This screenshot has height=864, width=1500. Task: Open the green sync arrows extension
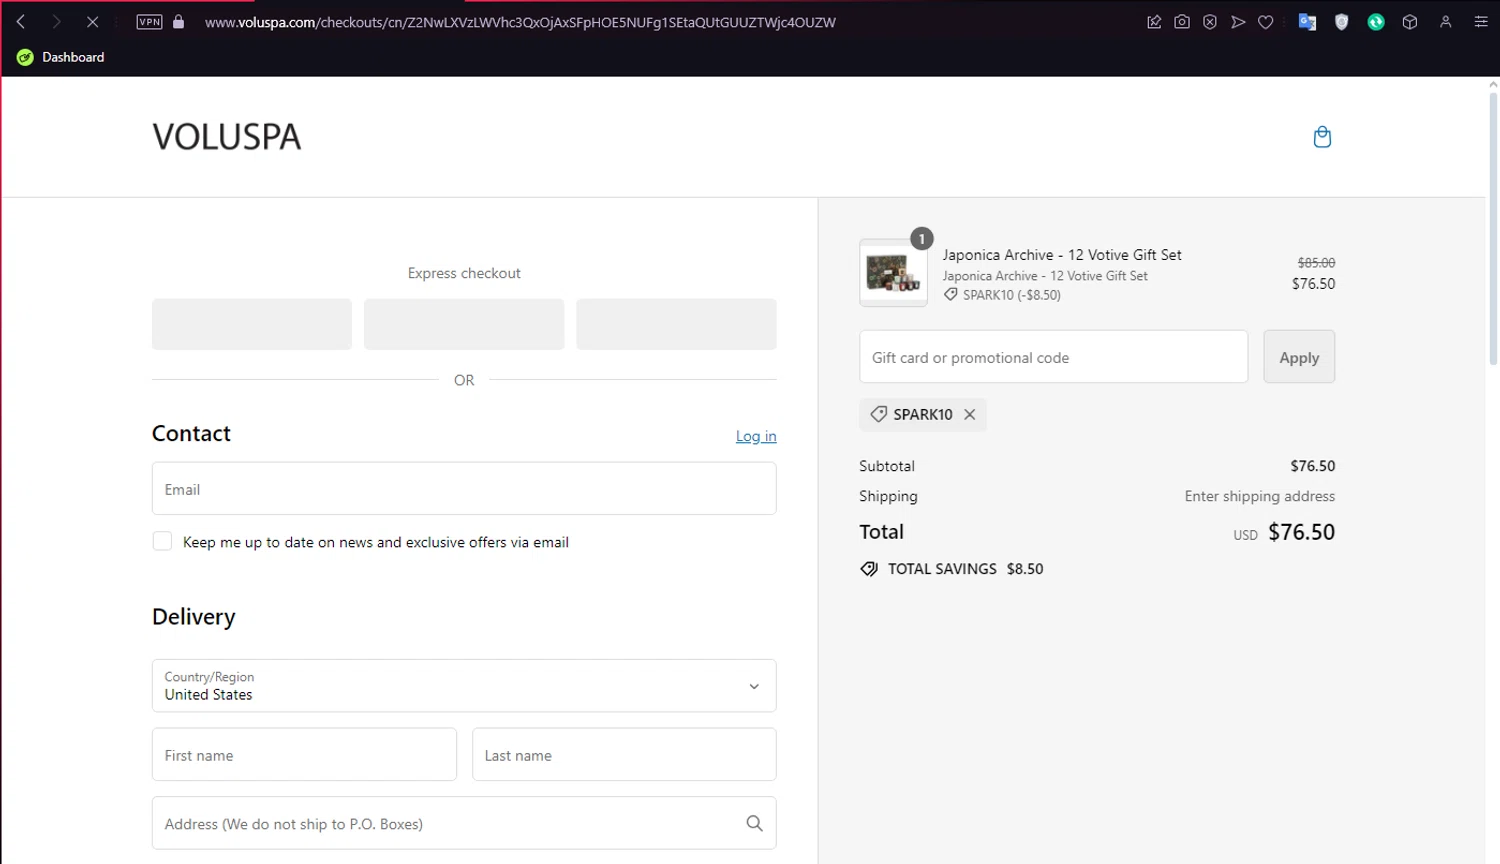pos(1376,22)
